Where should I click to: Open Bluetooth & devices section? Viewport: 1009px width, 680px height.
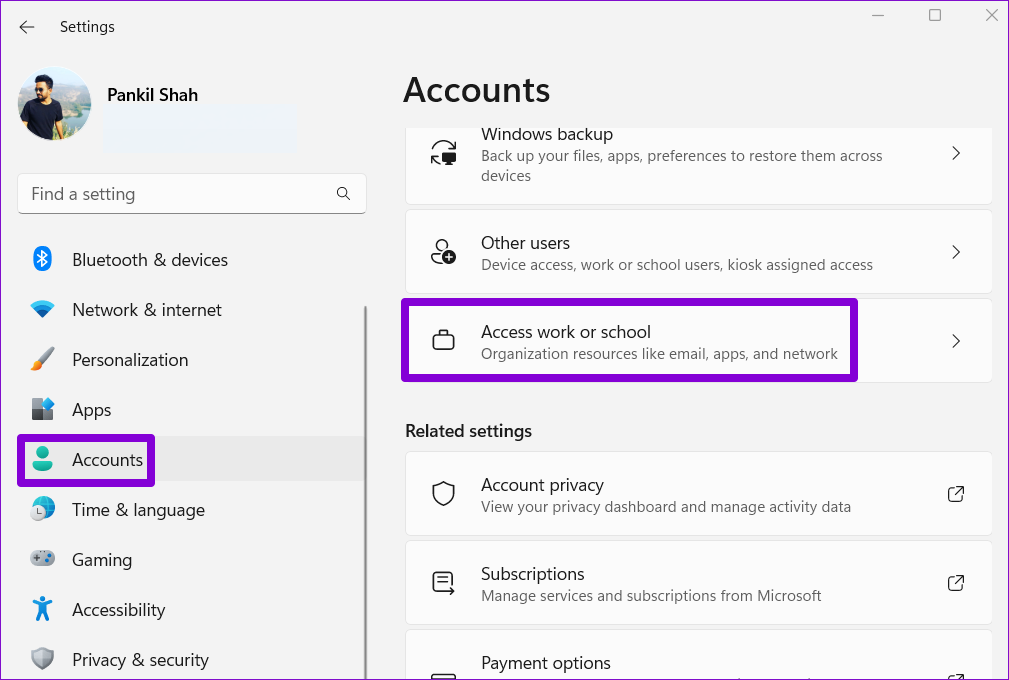[x=192, y=260]
